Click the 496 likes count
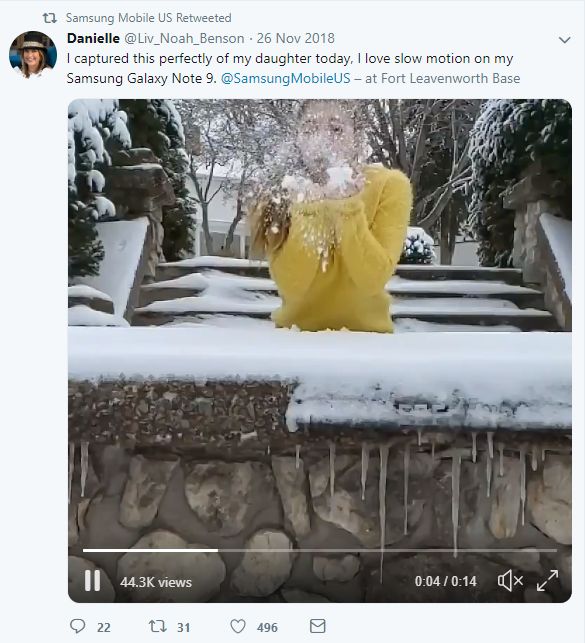 (x=267, y=627)
